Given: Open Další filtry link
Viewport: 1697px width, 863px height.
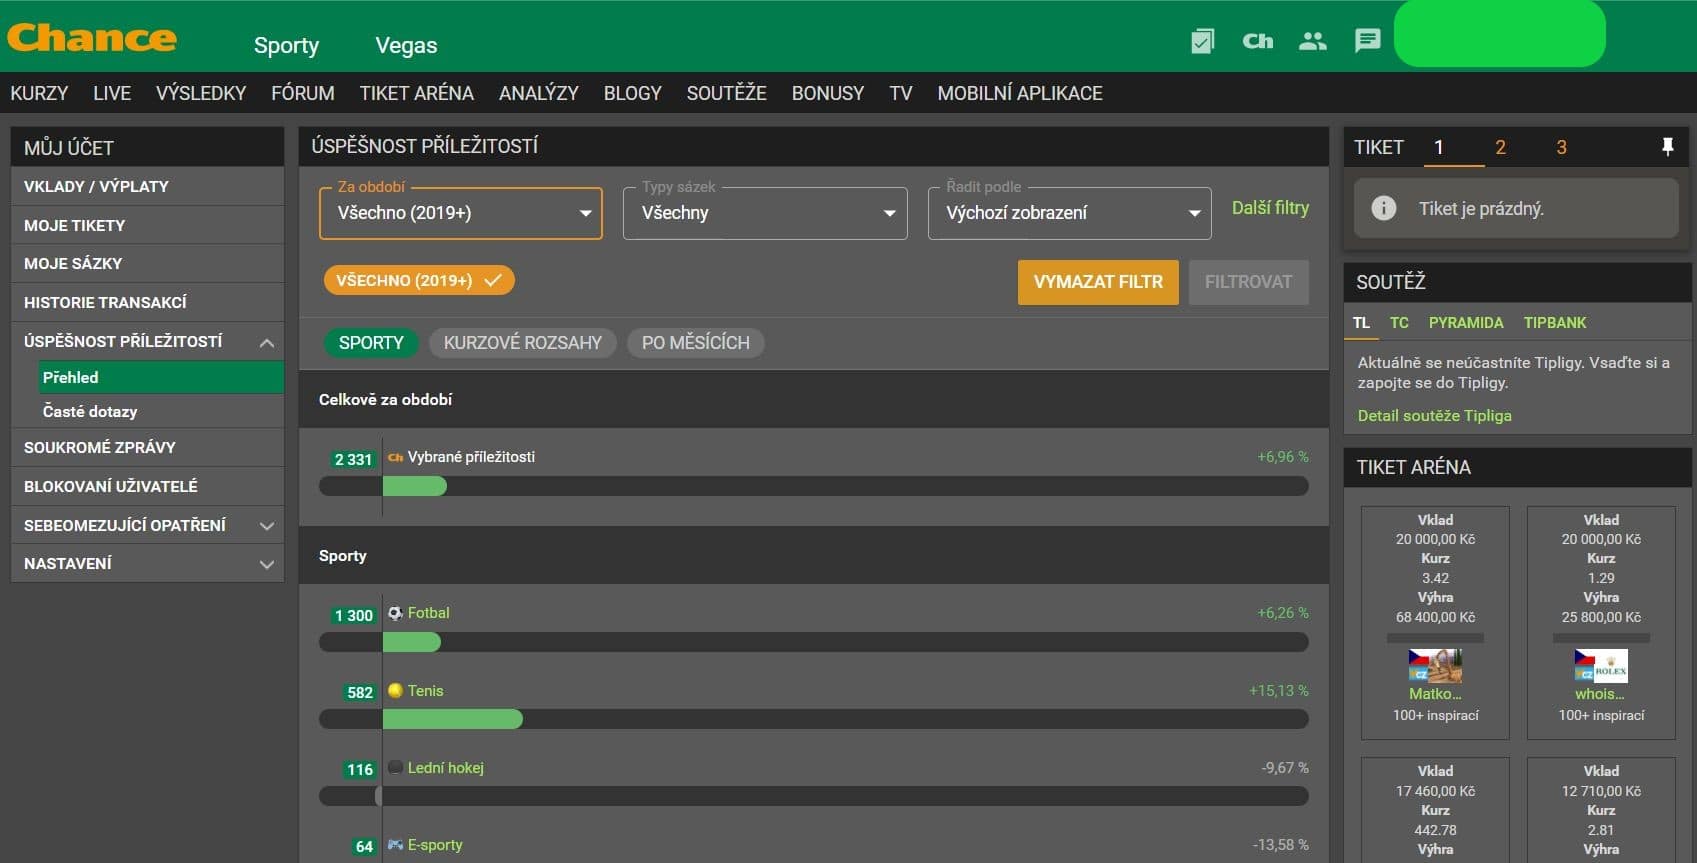Looking at the screenshot, I should click(x=1270, y=208).
